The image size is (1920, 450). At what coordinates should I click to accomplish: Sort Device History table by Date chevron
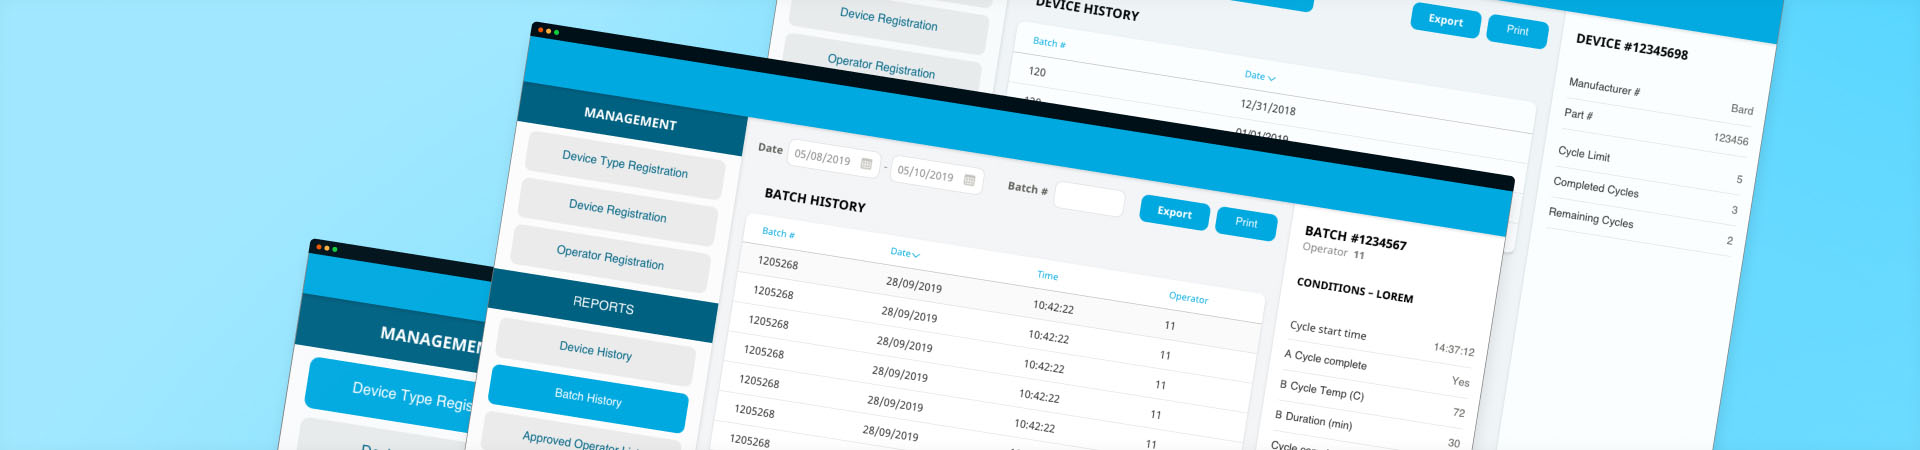pos(1271,78)
